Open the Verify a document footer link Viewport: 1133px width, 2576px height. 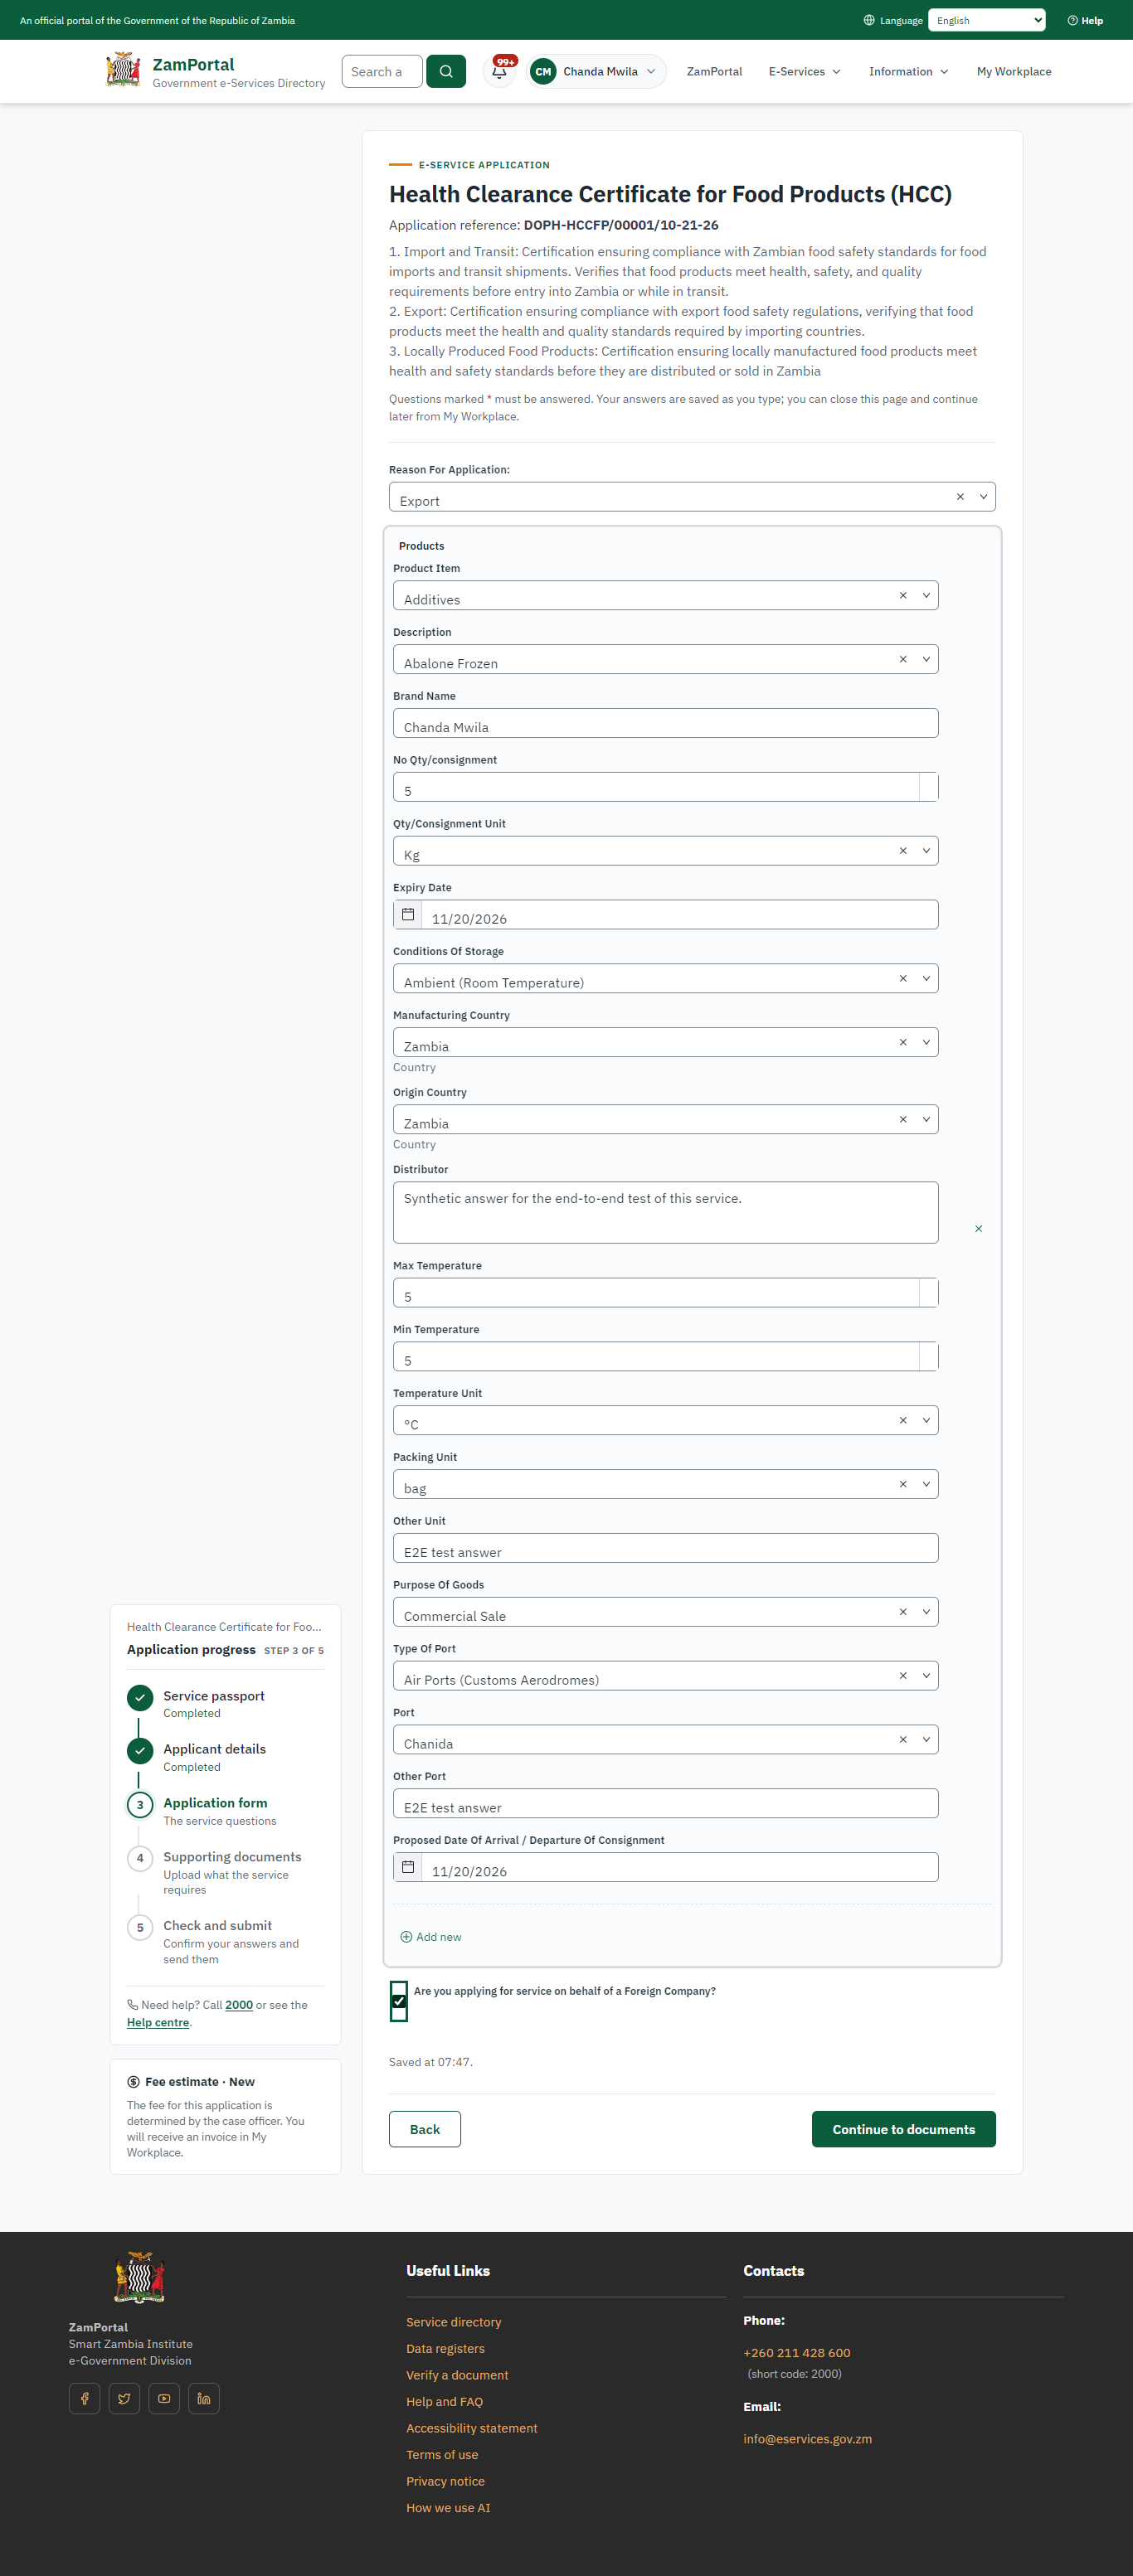(x=457, y=2375)
